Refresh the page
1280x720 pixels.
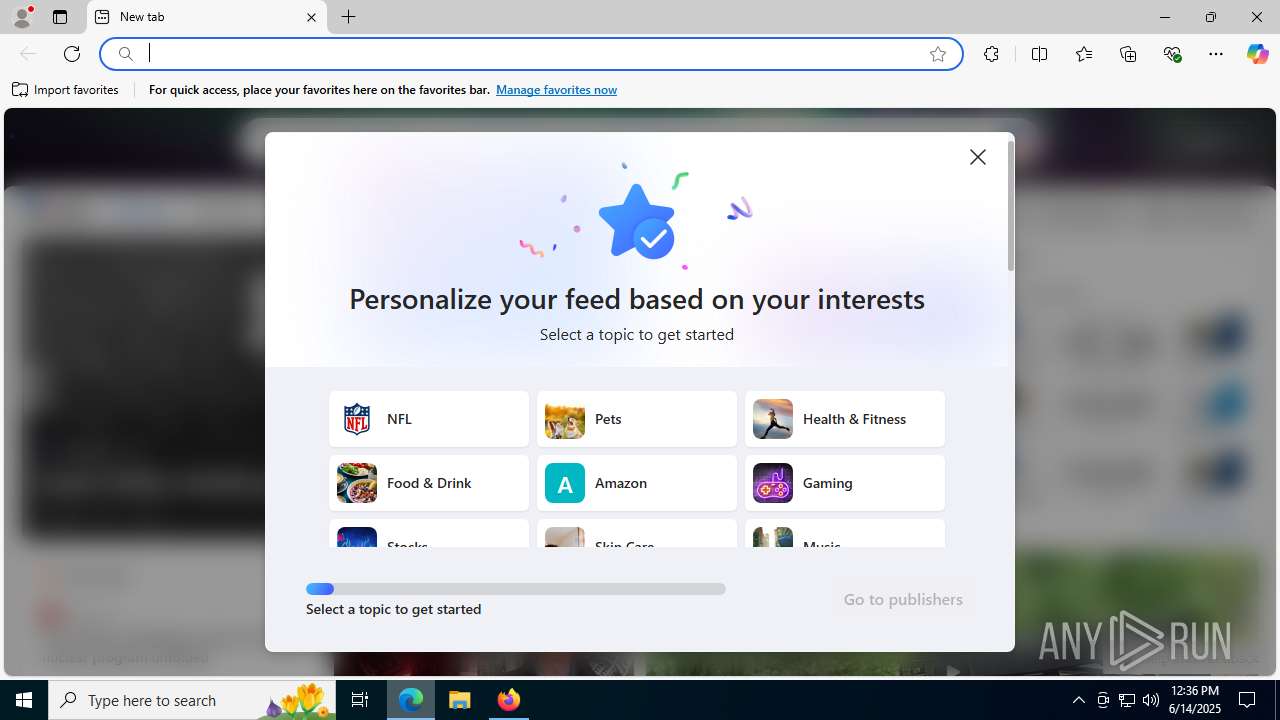click(x=72, y=54)
